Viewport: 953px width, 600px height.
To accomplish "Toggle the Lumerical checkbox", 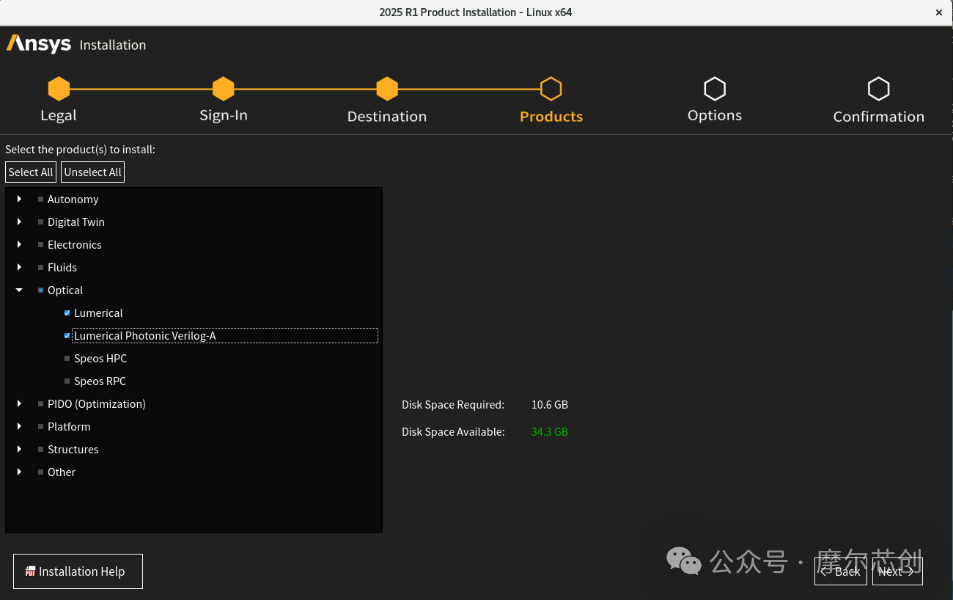I will (67, 313).
